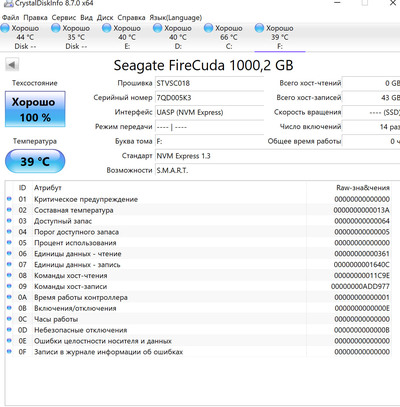Select row Включения/отключения
This screenshot has width=400, height=407.
tap(198, 308)
